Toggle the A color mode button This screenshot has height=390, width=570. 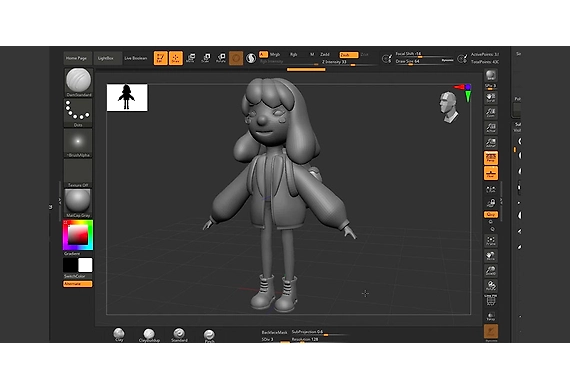263,55
